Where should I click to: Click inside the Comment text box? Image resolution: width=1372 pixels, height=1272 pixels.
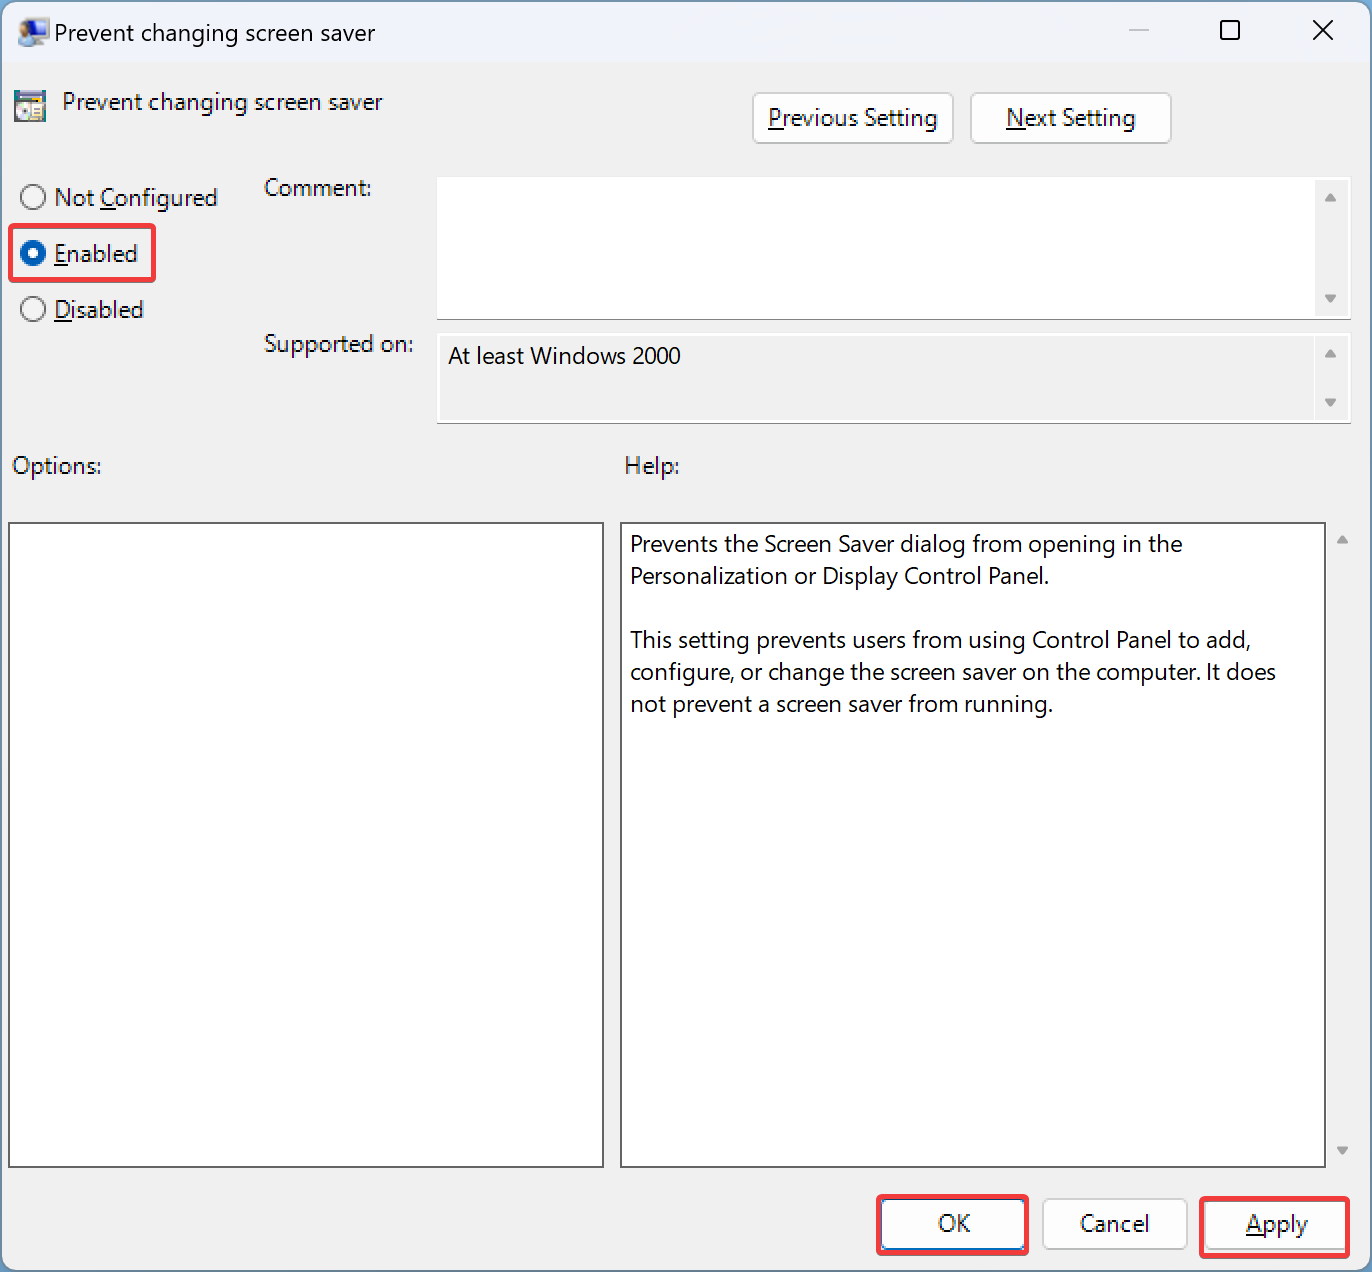tap(876, 248)
